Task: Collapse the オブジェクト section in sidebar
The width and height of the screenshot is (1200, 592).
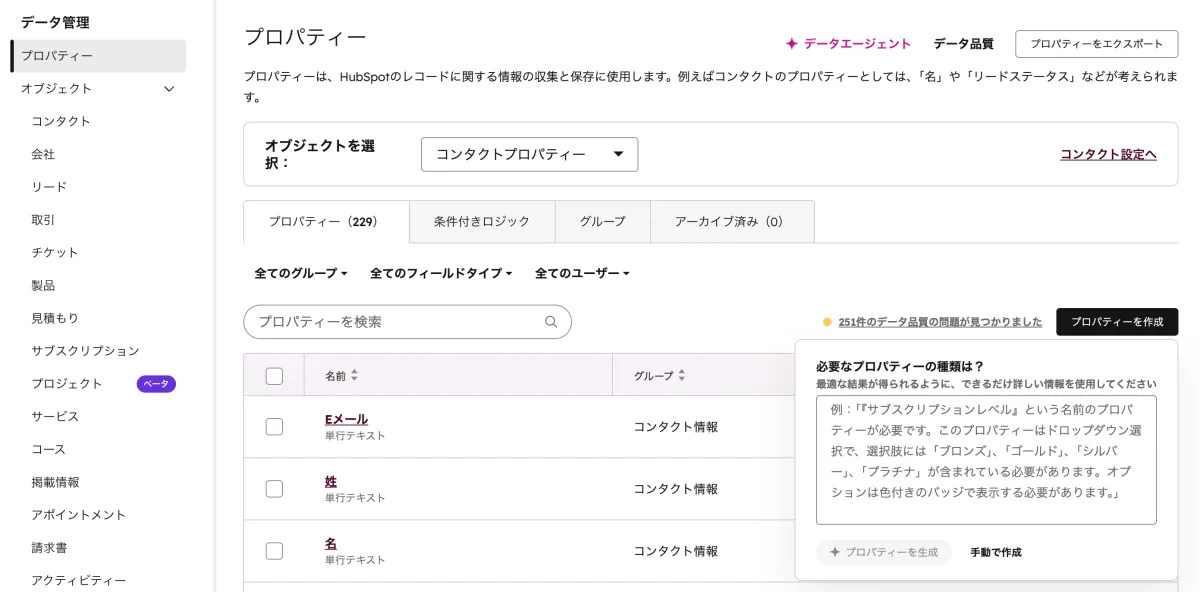Action: [x=168, y=88]
